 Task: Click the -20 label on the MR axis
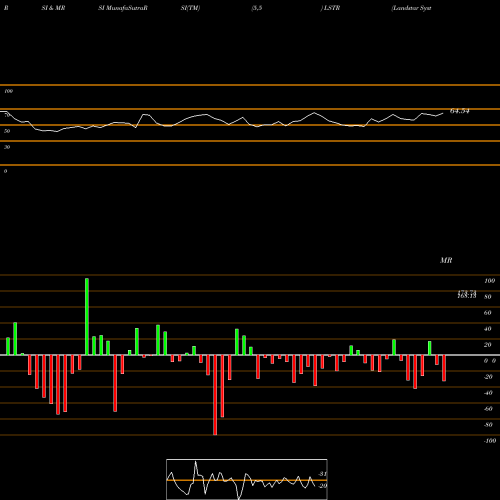pyautogui.click(x=488, y=377)
